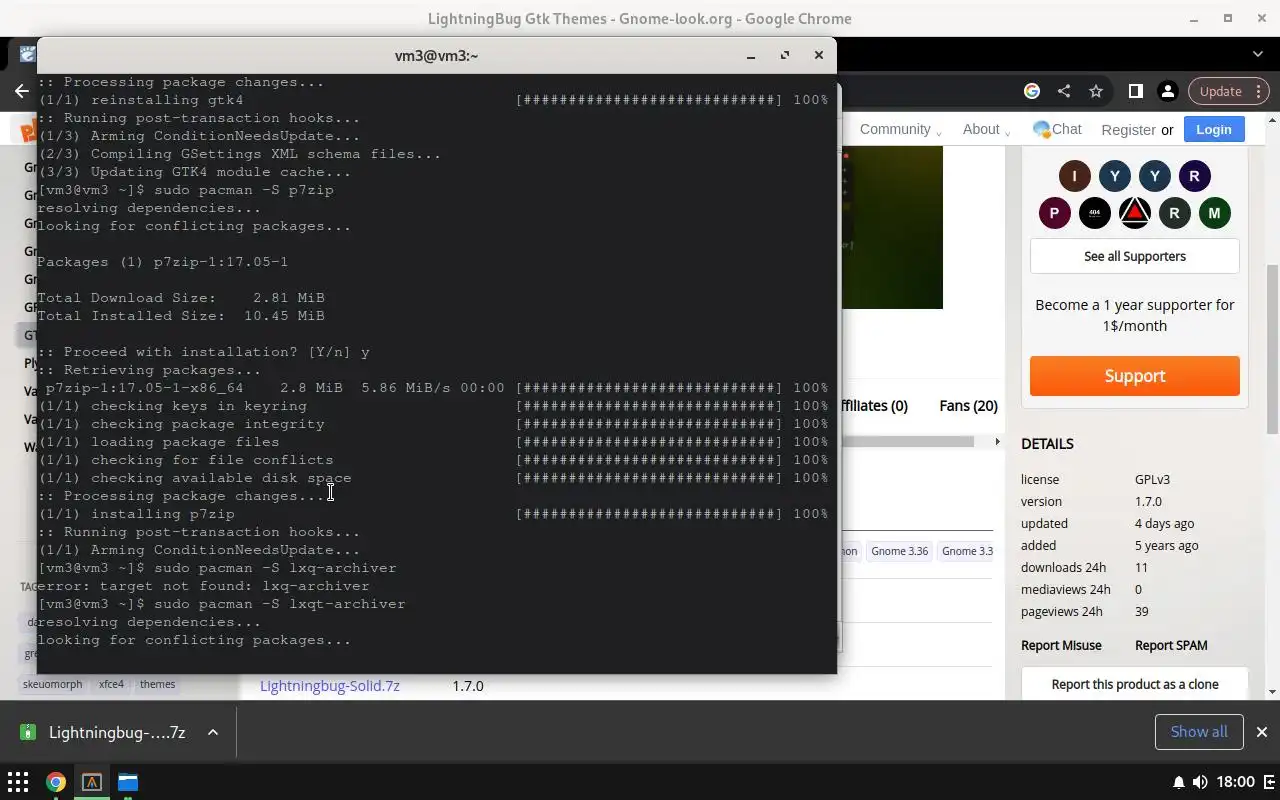Image resolution: width=1280 pixels, height=800 pixels.
Task: Open notifications bell in system tray
Action: pyautogui.click(x=1178, y=782)
